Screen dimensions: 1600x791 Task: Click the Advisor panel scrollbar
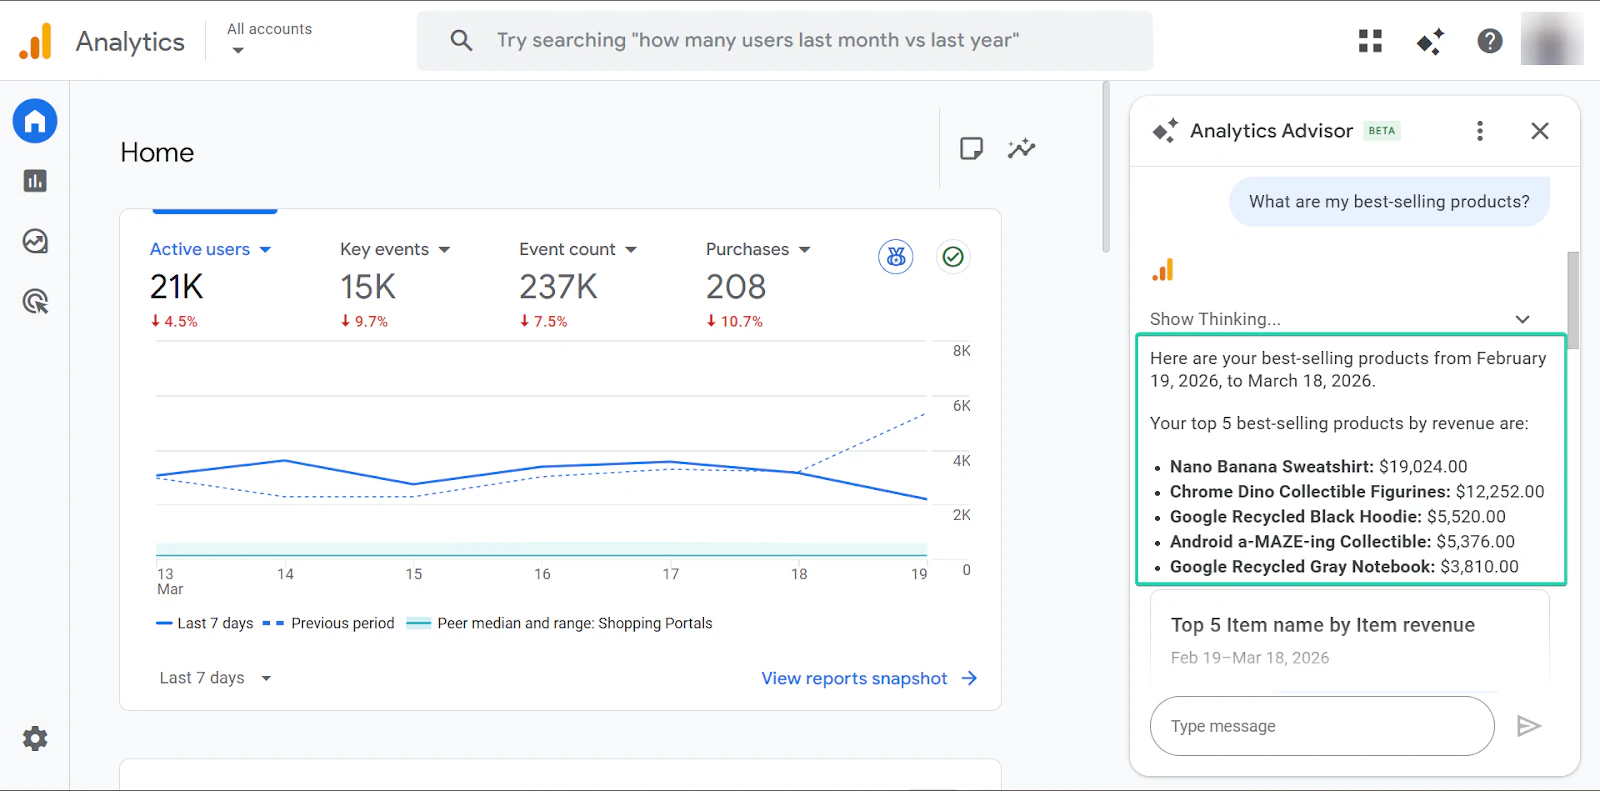[x=1573, y=300]
